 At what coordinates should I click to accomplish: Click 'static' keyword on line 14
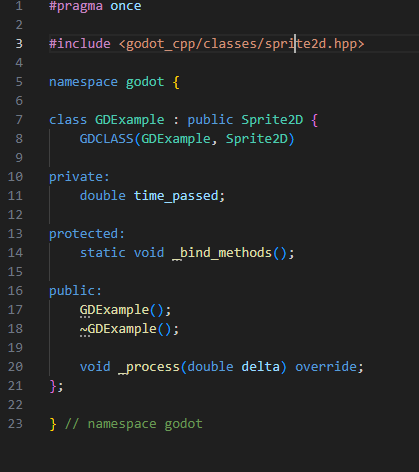coord(103,253)
